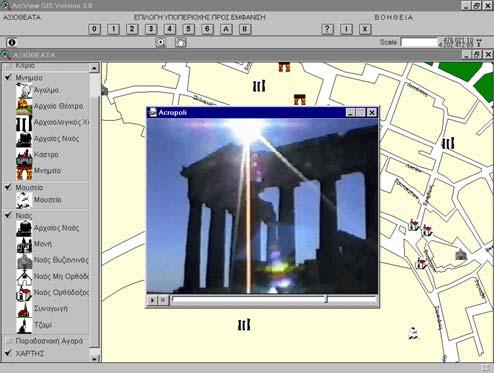494x373 pixels.
Task: Click subregion button 1
Action: [113, 29]
